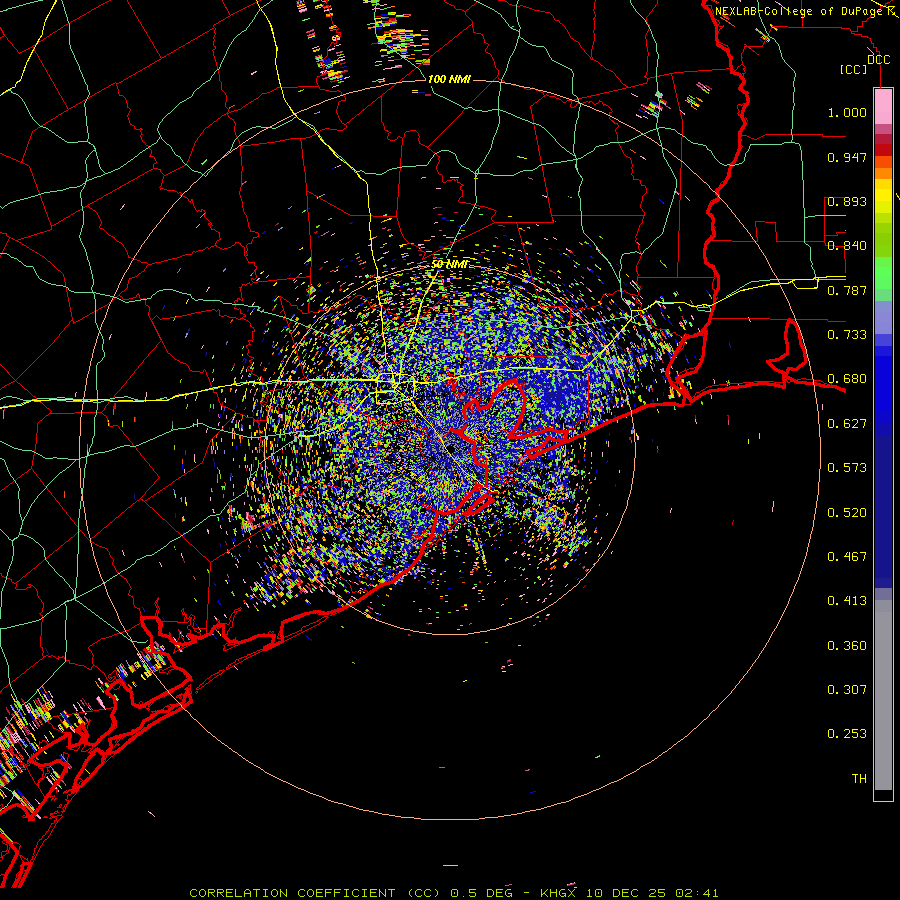Select the 0.360 legend value
The width and height of the screenshot is (900, 900).
pyautogui.click(x=847, y=646)
